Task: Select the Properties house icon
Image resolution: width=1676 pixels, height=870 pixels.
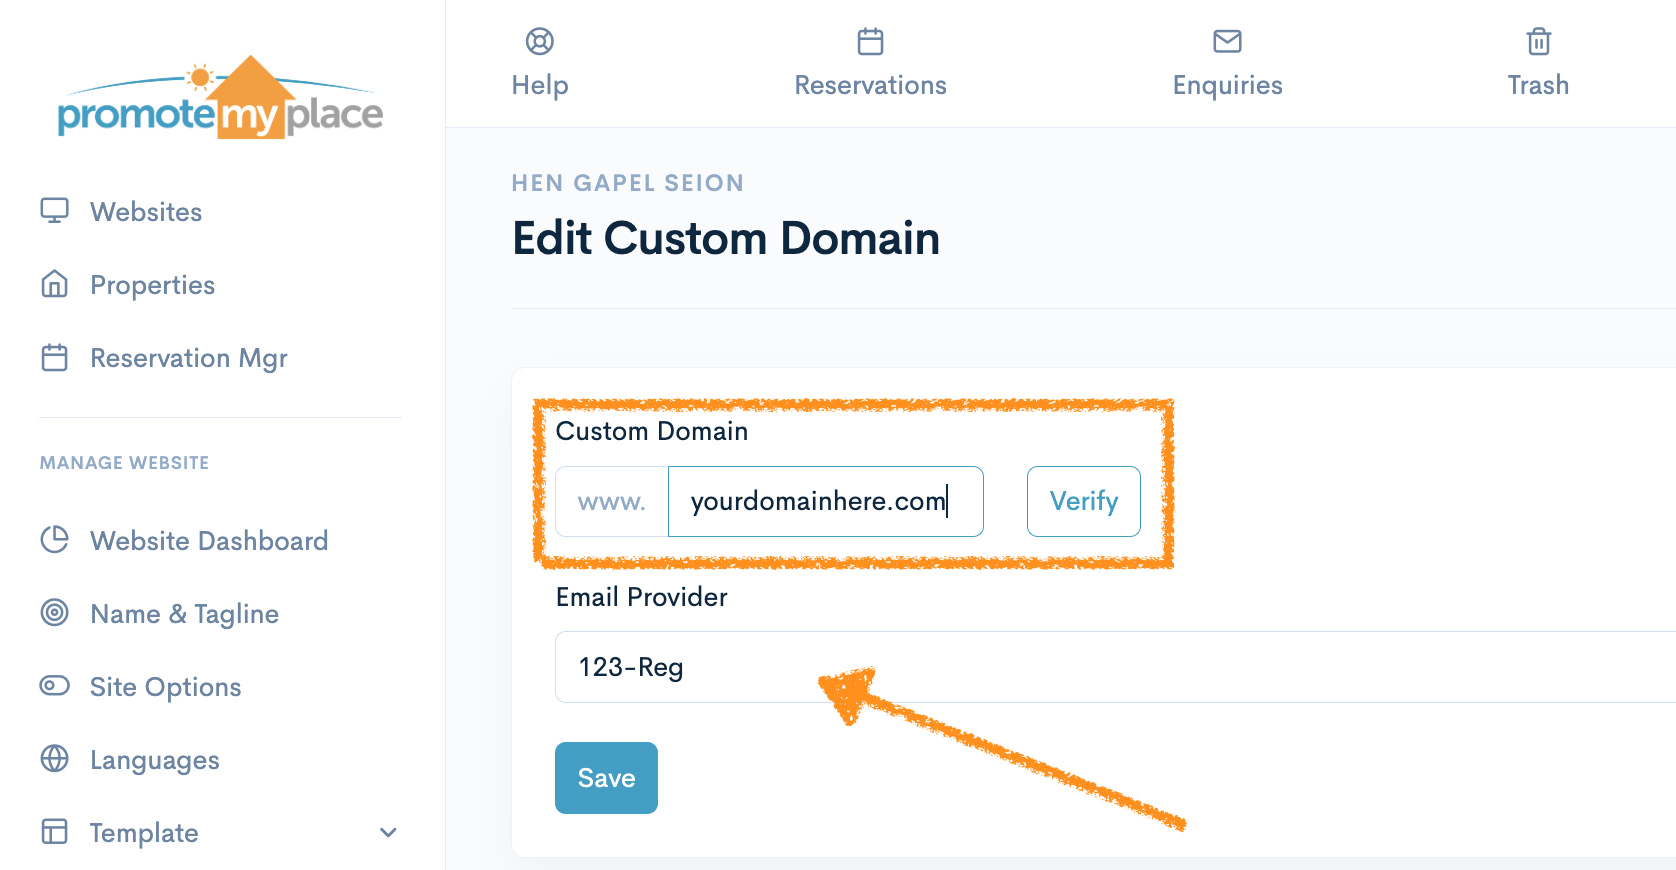Action: coord(55,285)
